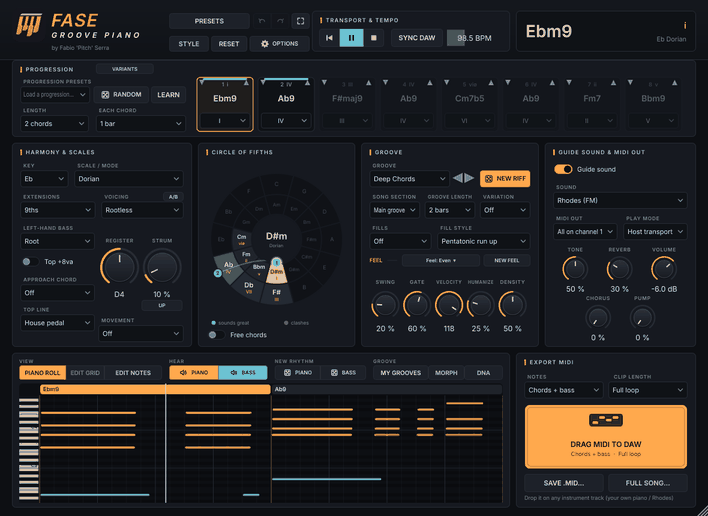The width and height of the screenshot is (708, 516).
Task: Toggle the A/B voicing button
Action: pos(173,197)
